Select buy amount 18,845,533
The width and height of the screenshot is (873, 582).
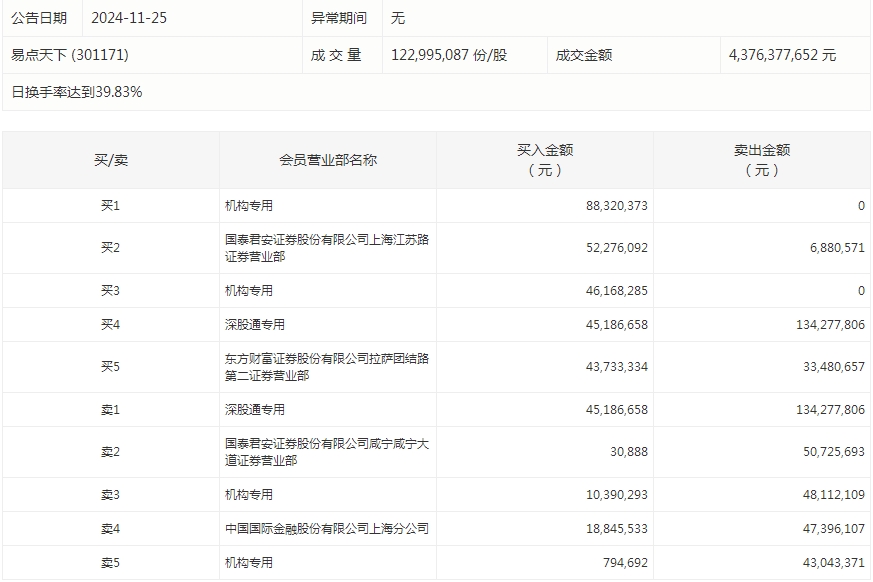pyautogui.click(x=616, y=529)
